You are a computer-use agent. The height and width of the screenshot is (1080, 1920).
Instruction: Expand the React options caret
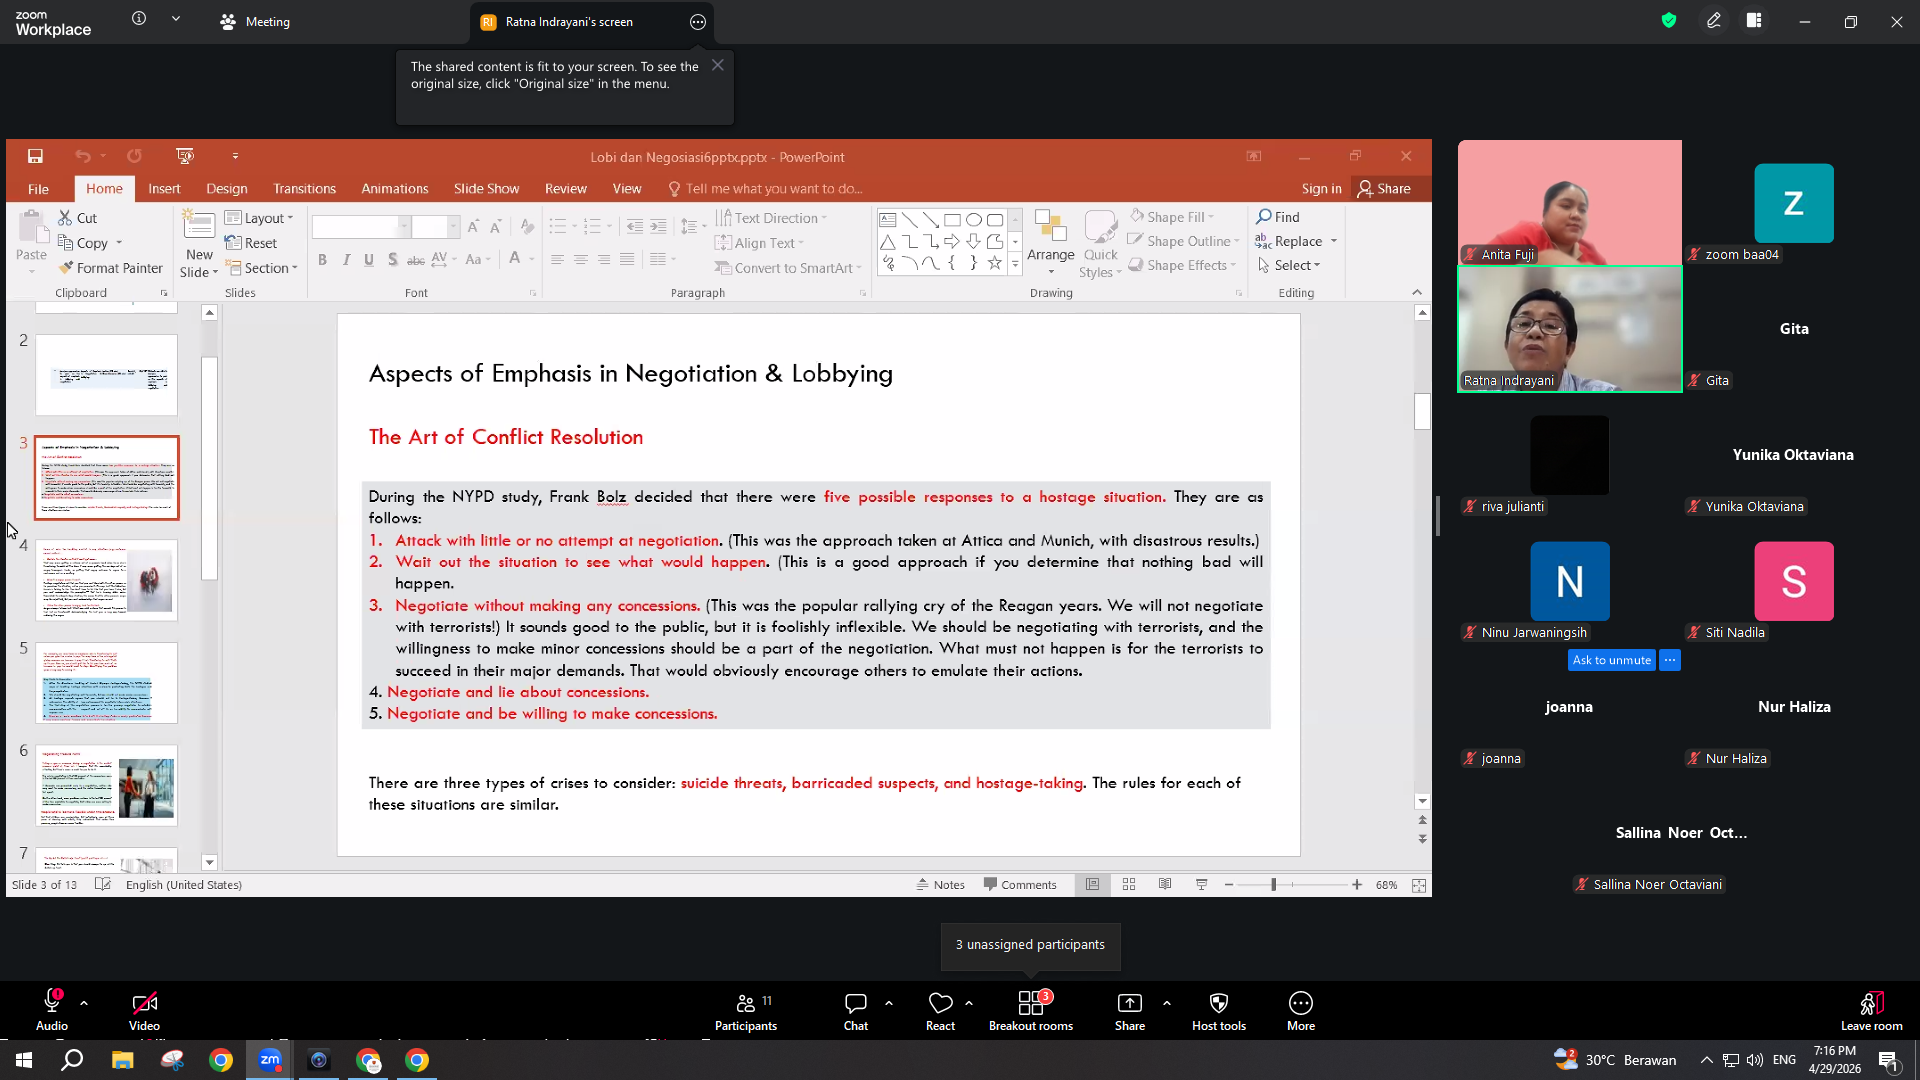[x=968, y=1002]
